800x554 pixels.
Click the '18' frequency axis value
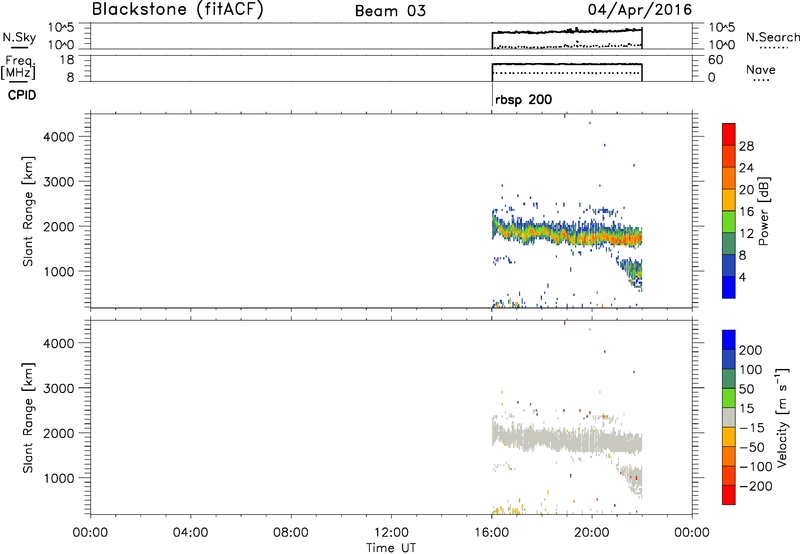click(67, 60)
